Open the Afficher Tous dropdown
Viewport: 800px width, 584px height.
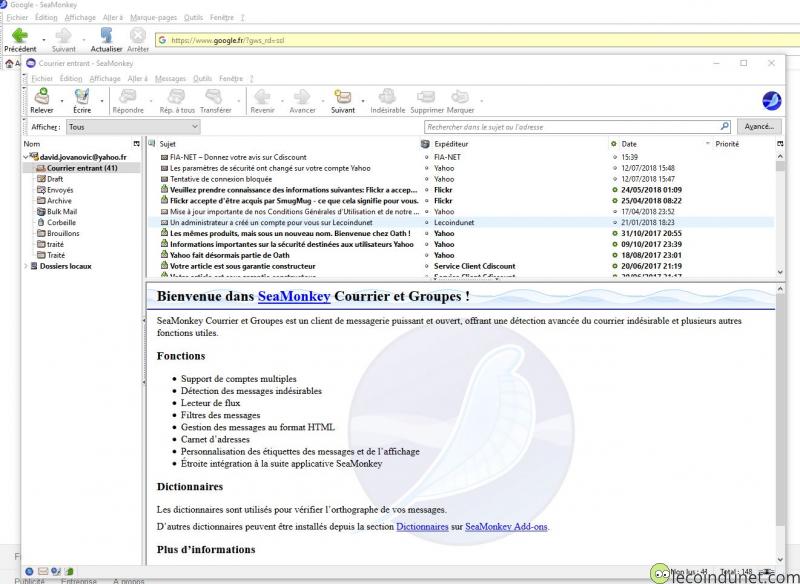[x=133, y=126]
